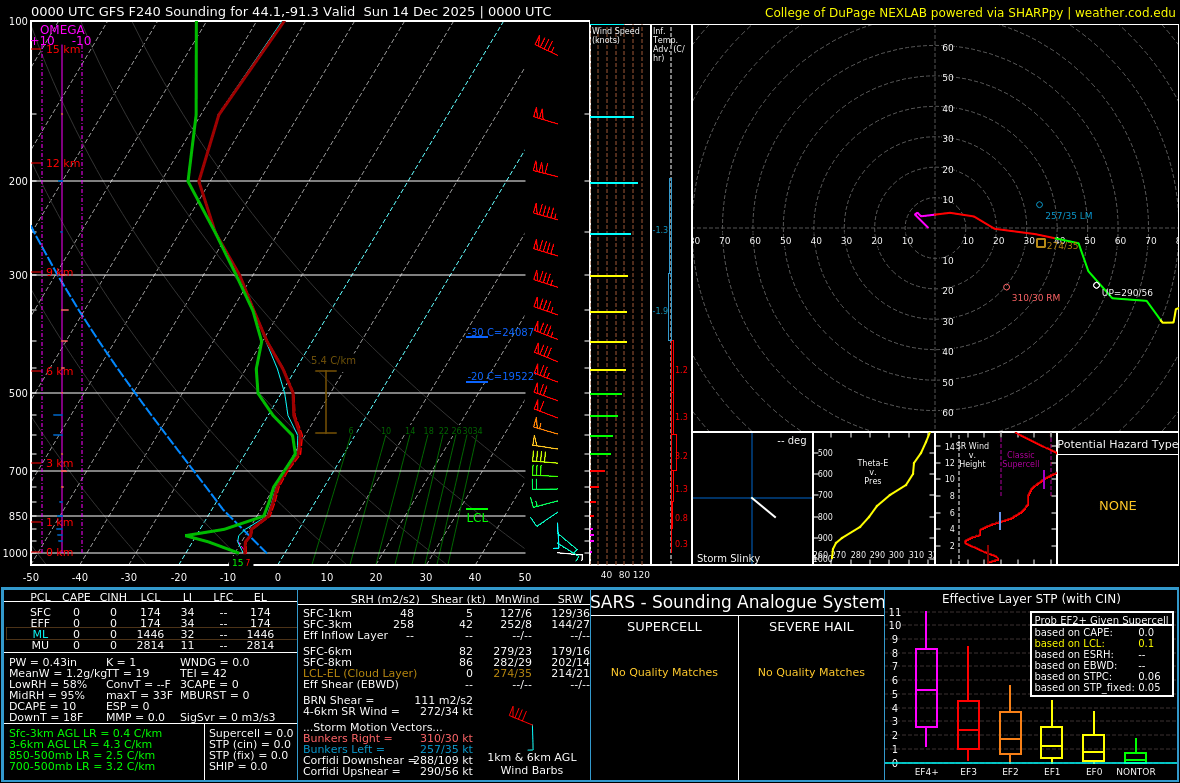This screenshot has width=1180, height=783.
Task: Select the SFC-1km kinematics row
Action: (x=446, y=614)
